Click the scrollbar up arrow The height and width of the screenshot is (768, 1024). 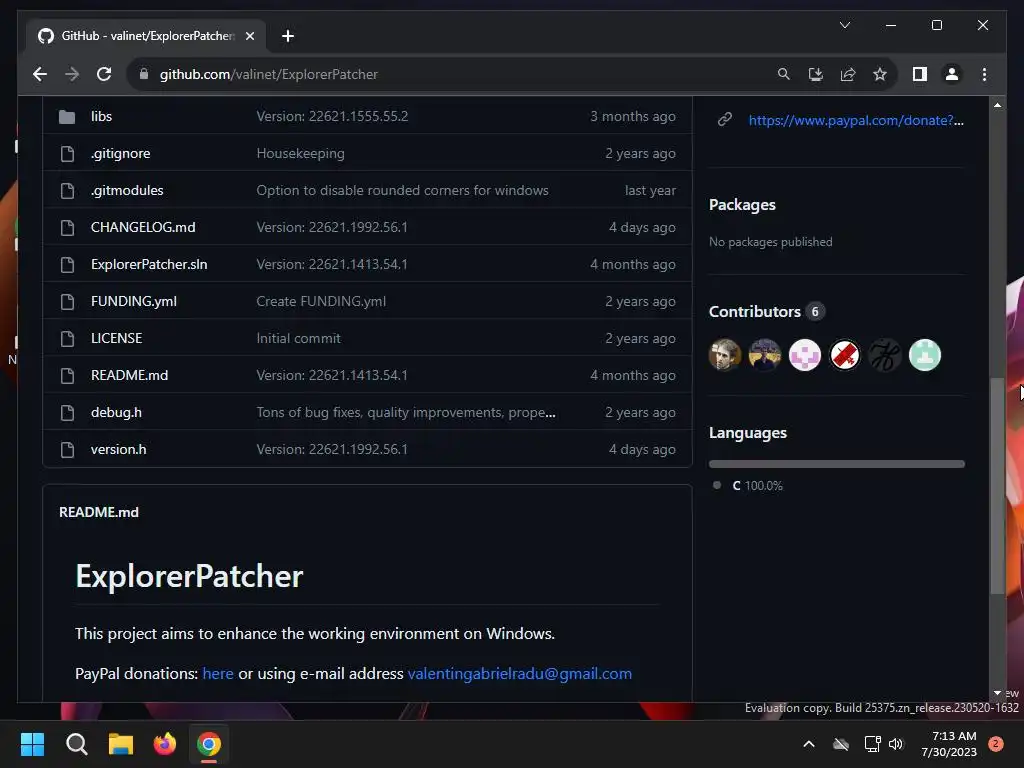tap(997, 104)
